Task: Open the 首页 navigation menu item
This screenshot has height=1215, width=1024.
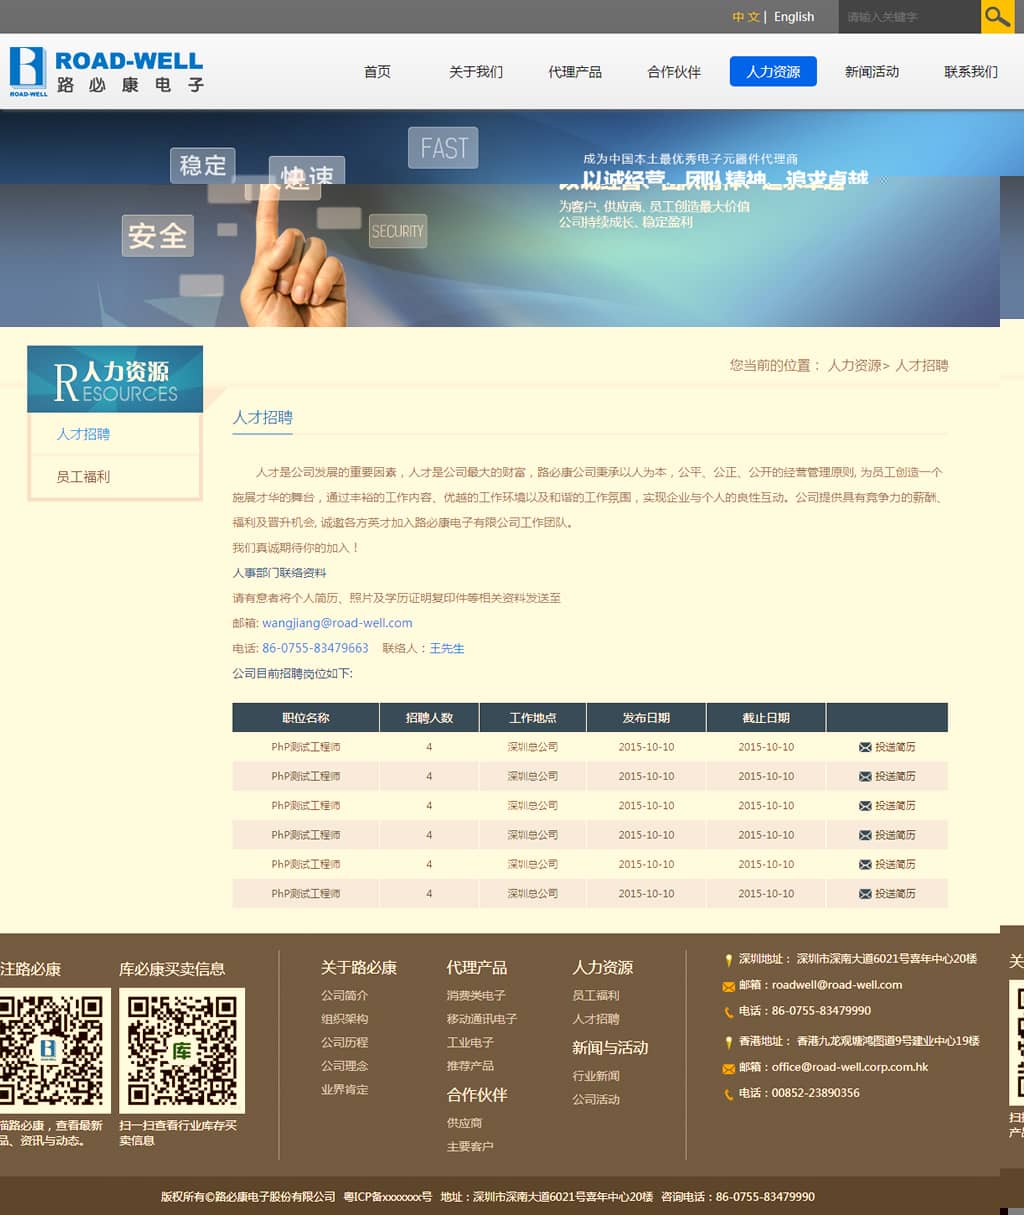Action: tap(377, 72)
